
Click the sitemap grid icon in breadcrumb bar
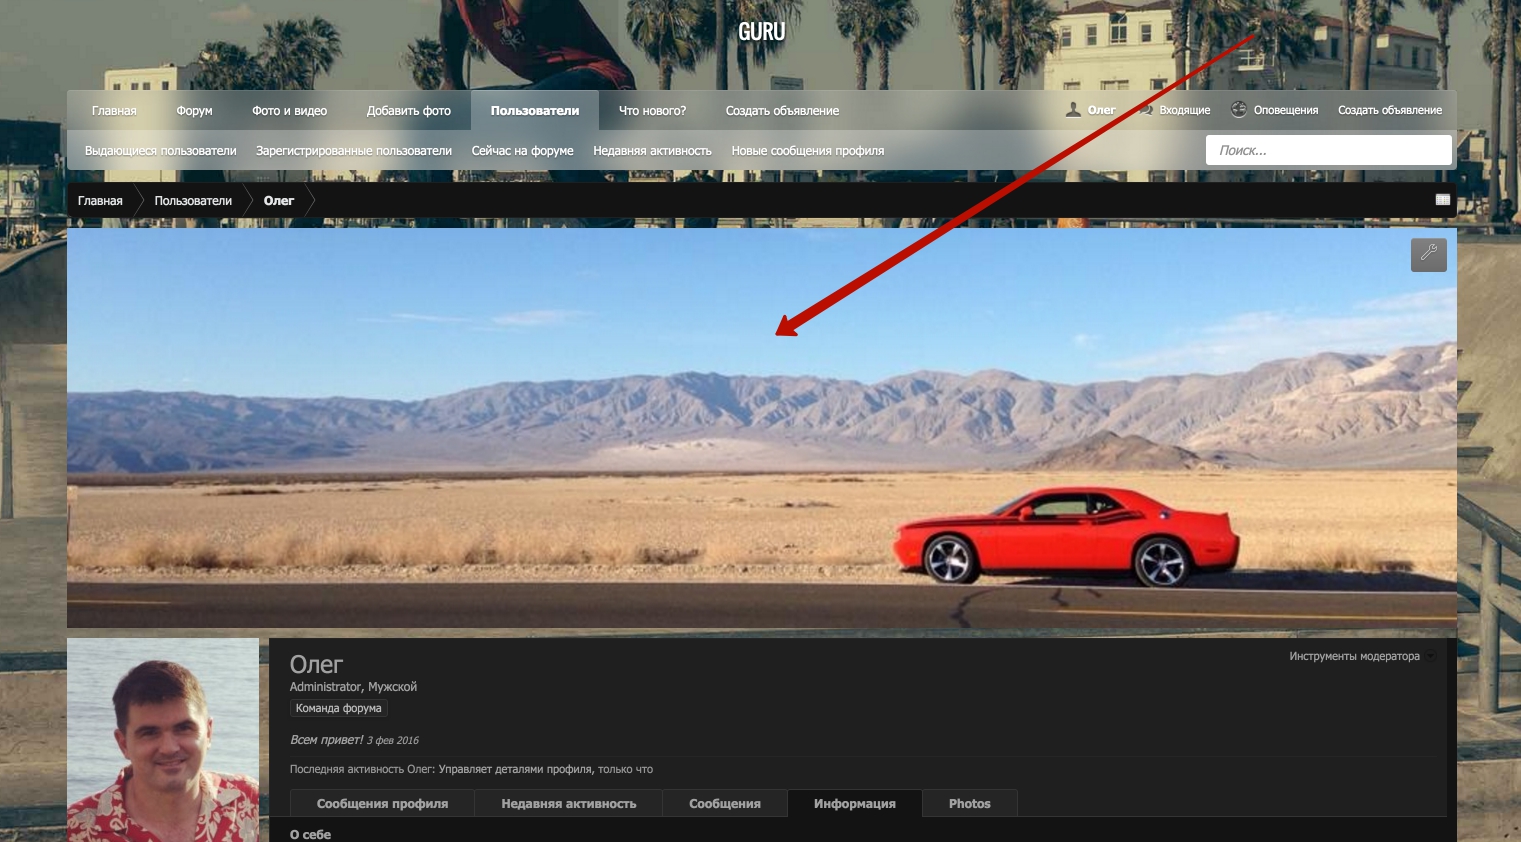coord(1442,200)
